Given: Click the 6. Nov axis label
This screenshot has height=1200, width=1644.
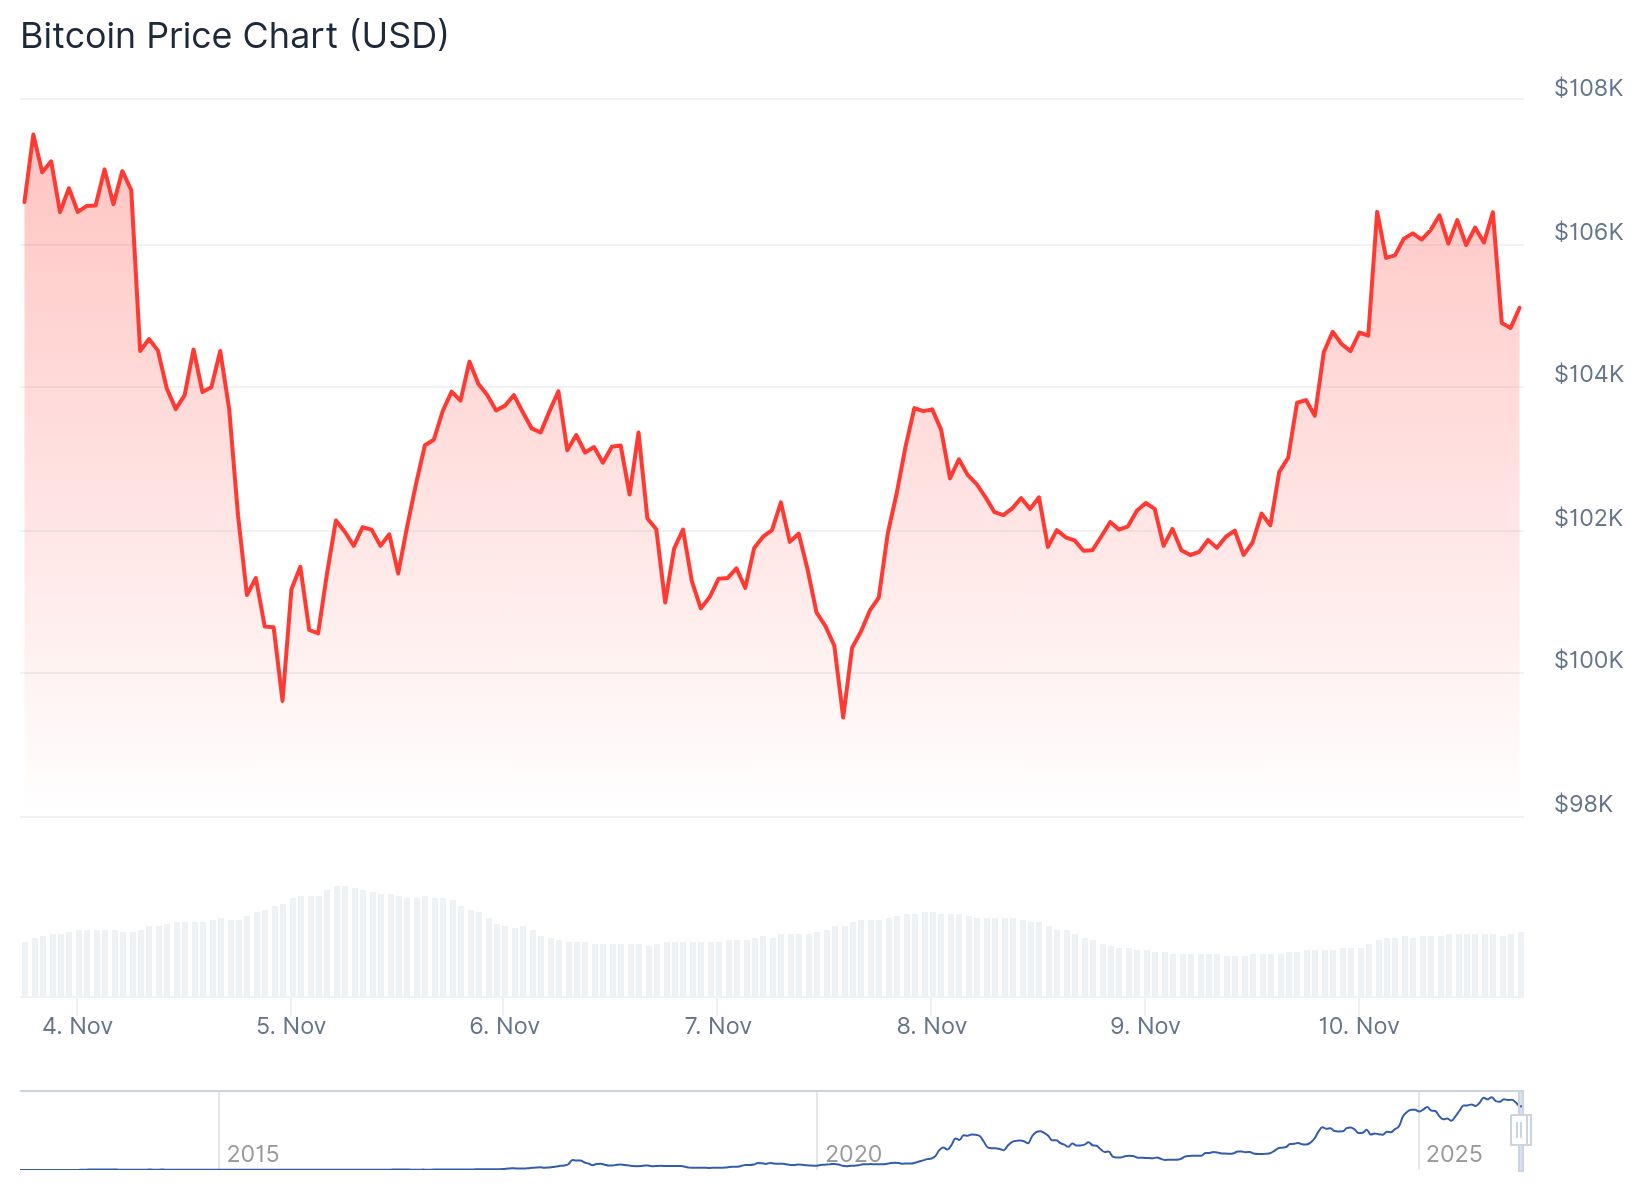Looking at the screenshot, I should [x=504, y=1026].
